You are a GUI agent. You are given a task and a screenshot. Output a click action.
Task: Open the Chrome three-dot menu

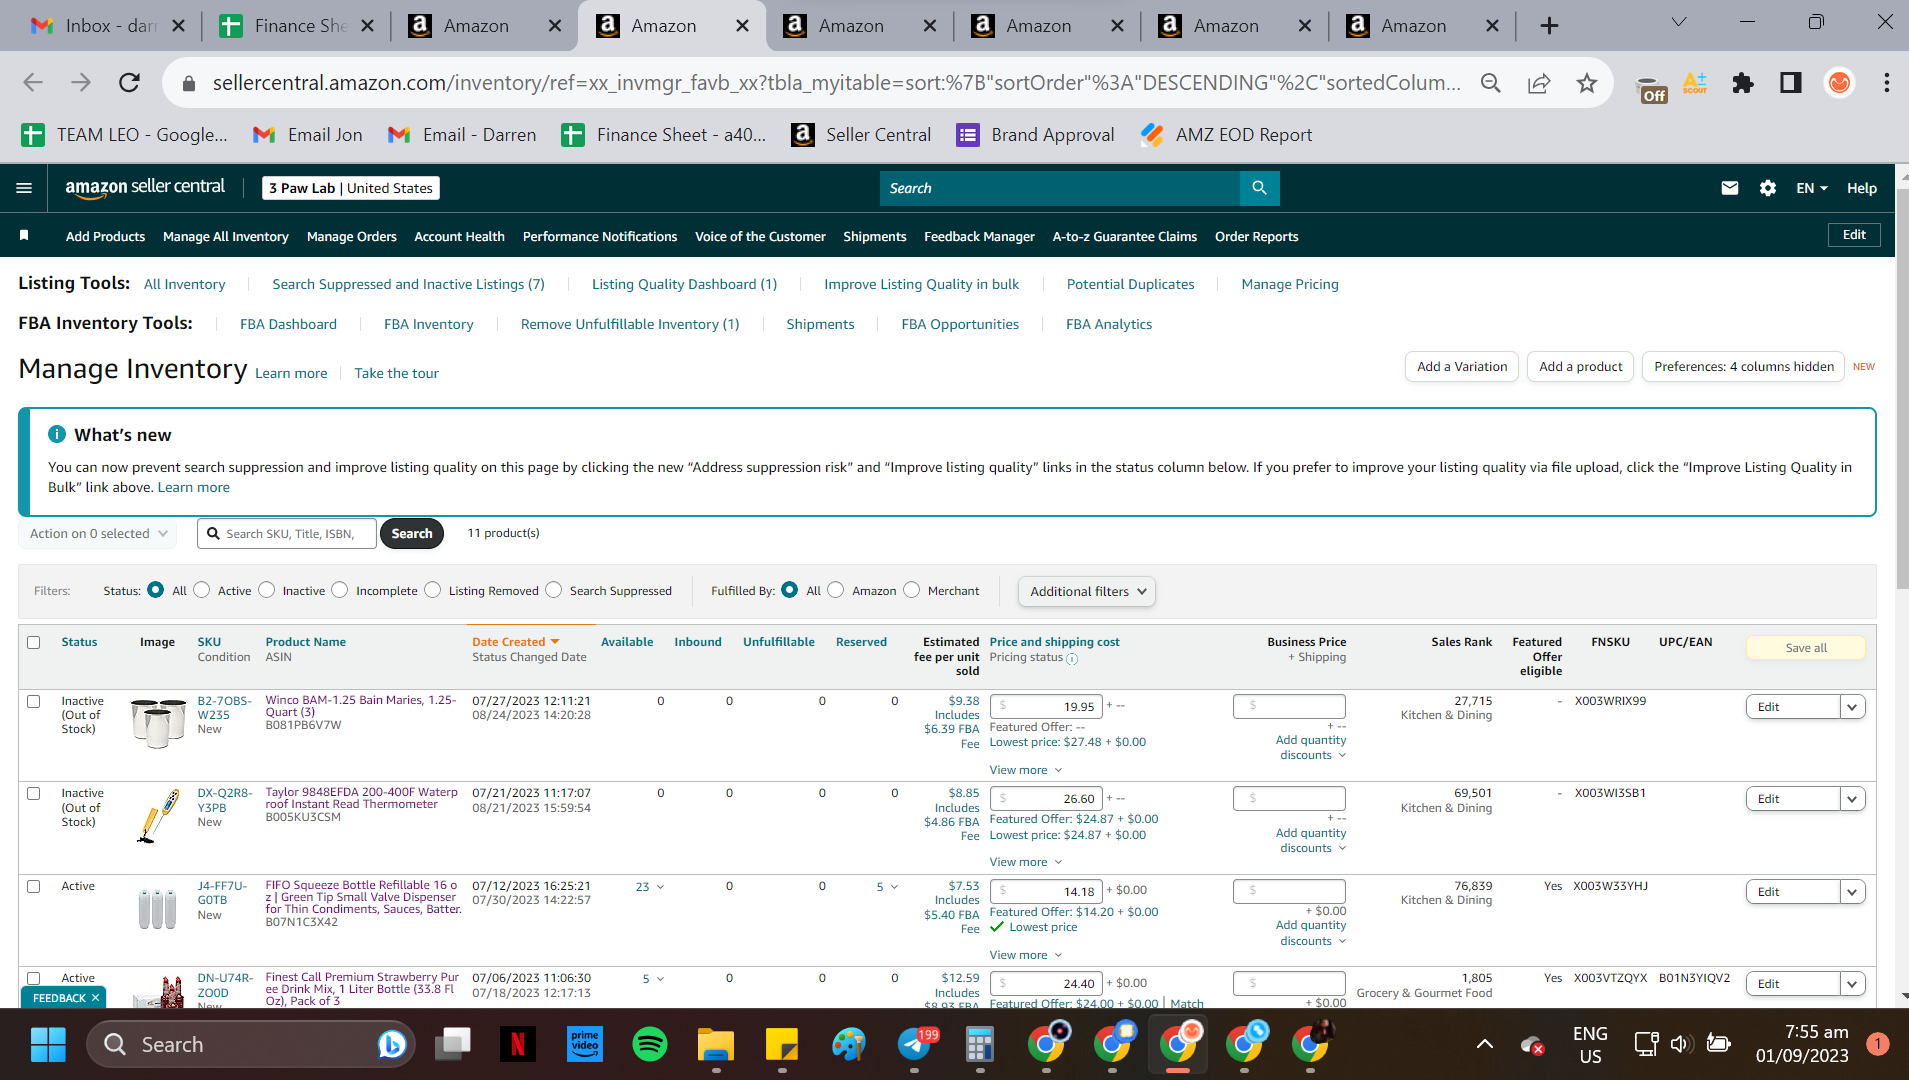pyautogui.click(x=1886, y=83)
